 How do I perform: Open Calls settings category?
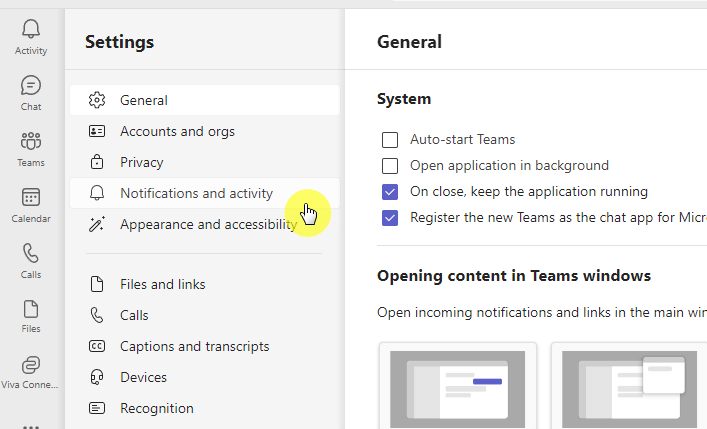click(x=205, y=315)
